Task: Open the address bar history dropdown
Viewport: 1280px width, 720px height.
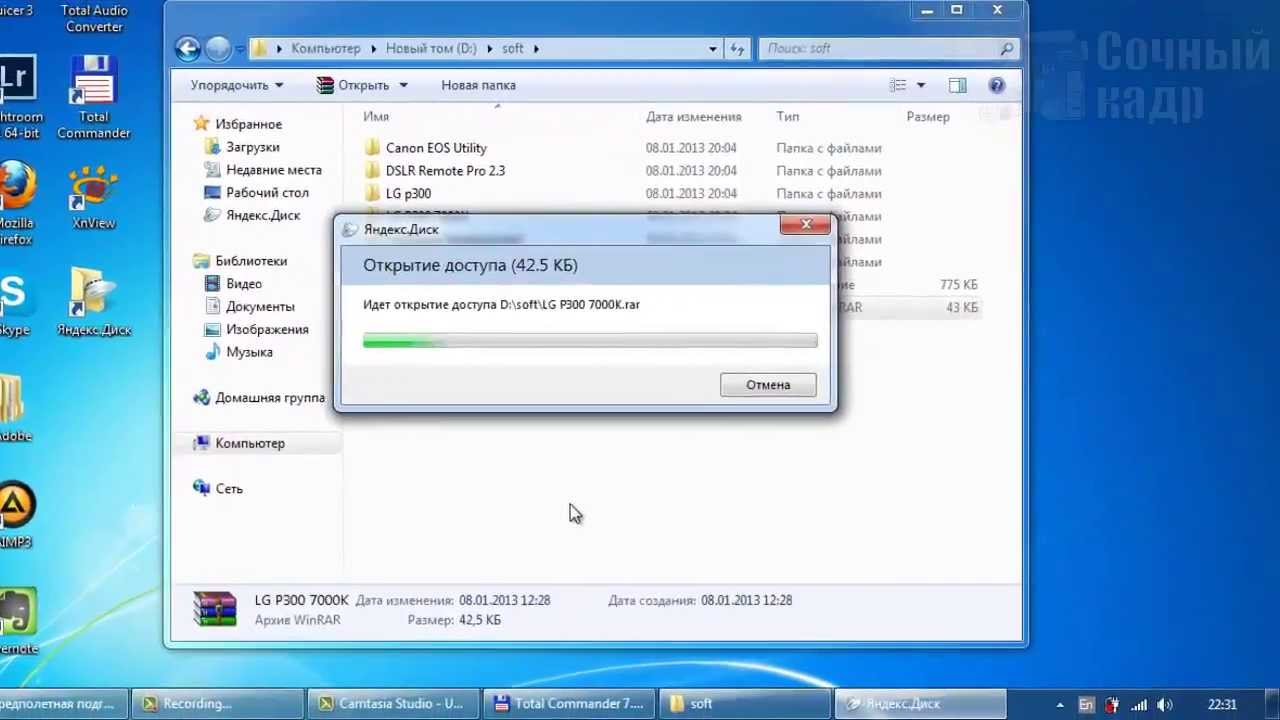Action: coord(713,48)
